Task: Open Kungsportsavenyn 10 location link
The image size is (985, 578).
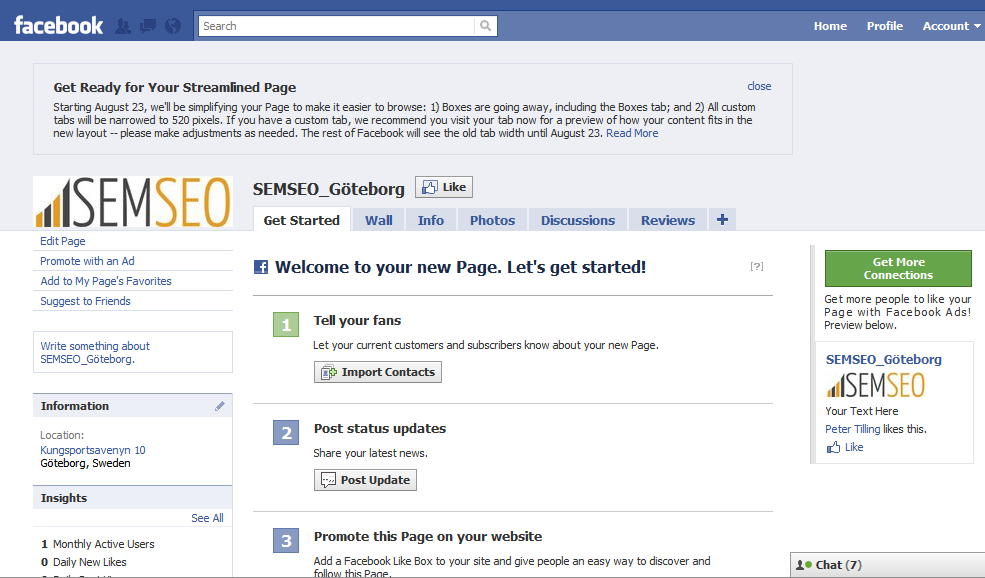Action: pos(92,450)
